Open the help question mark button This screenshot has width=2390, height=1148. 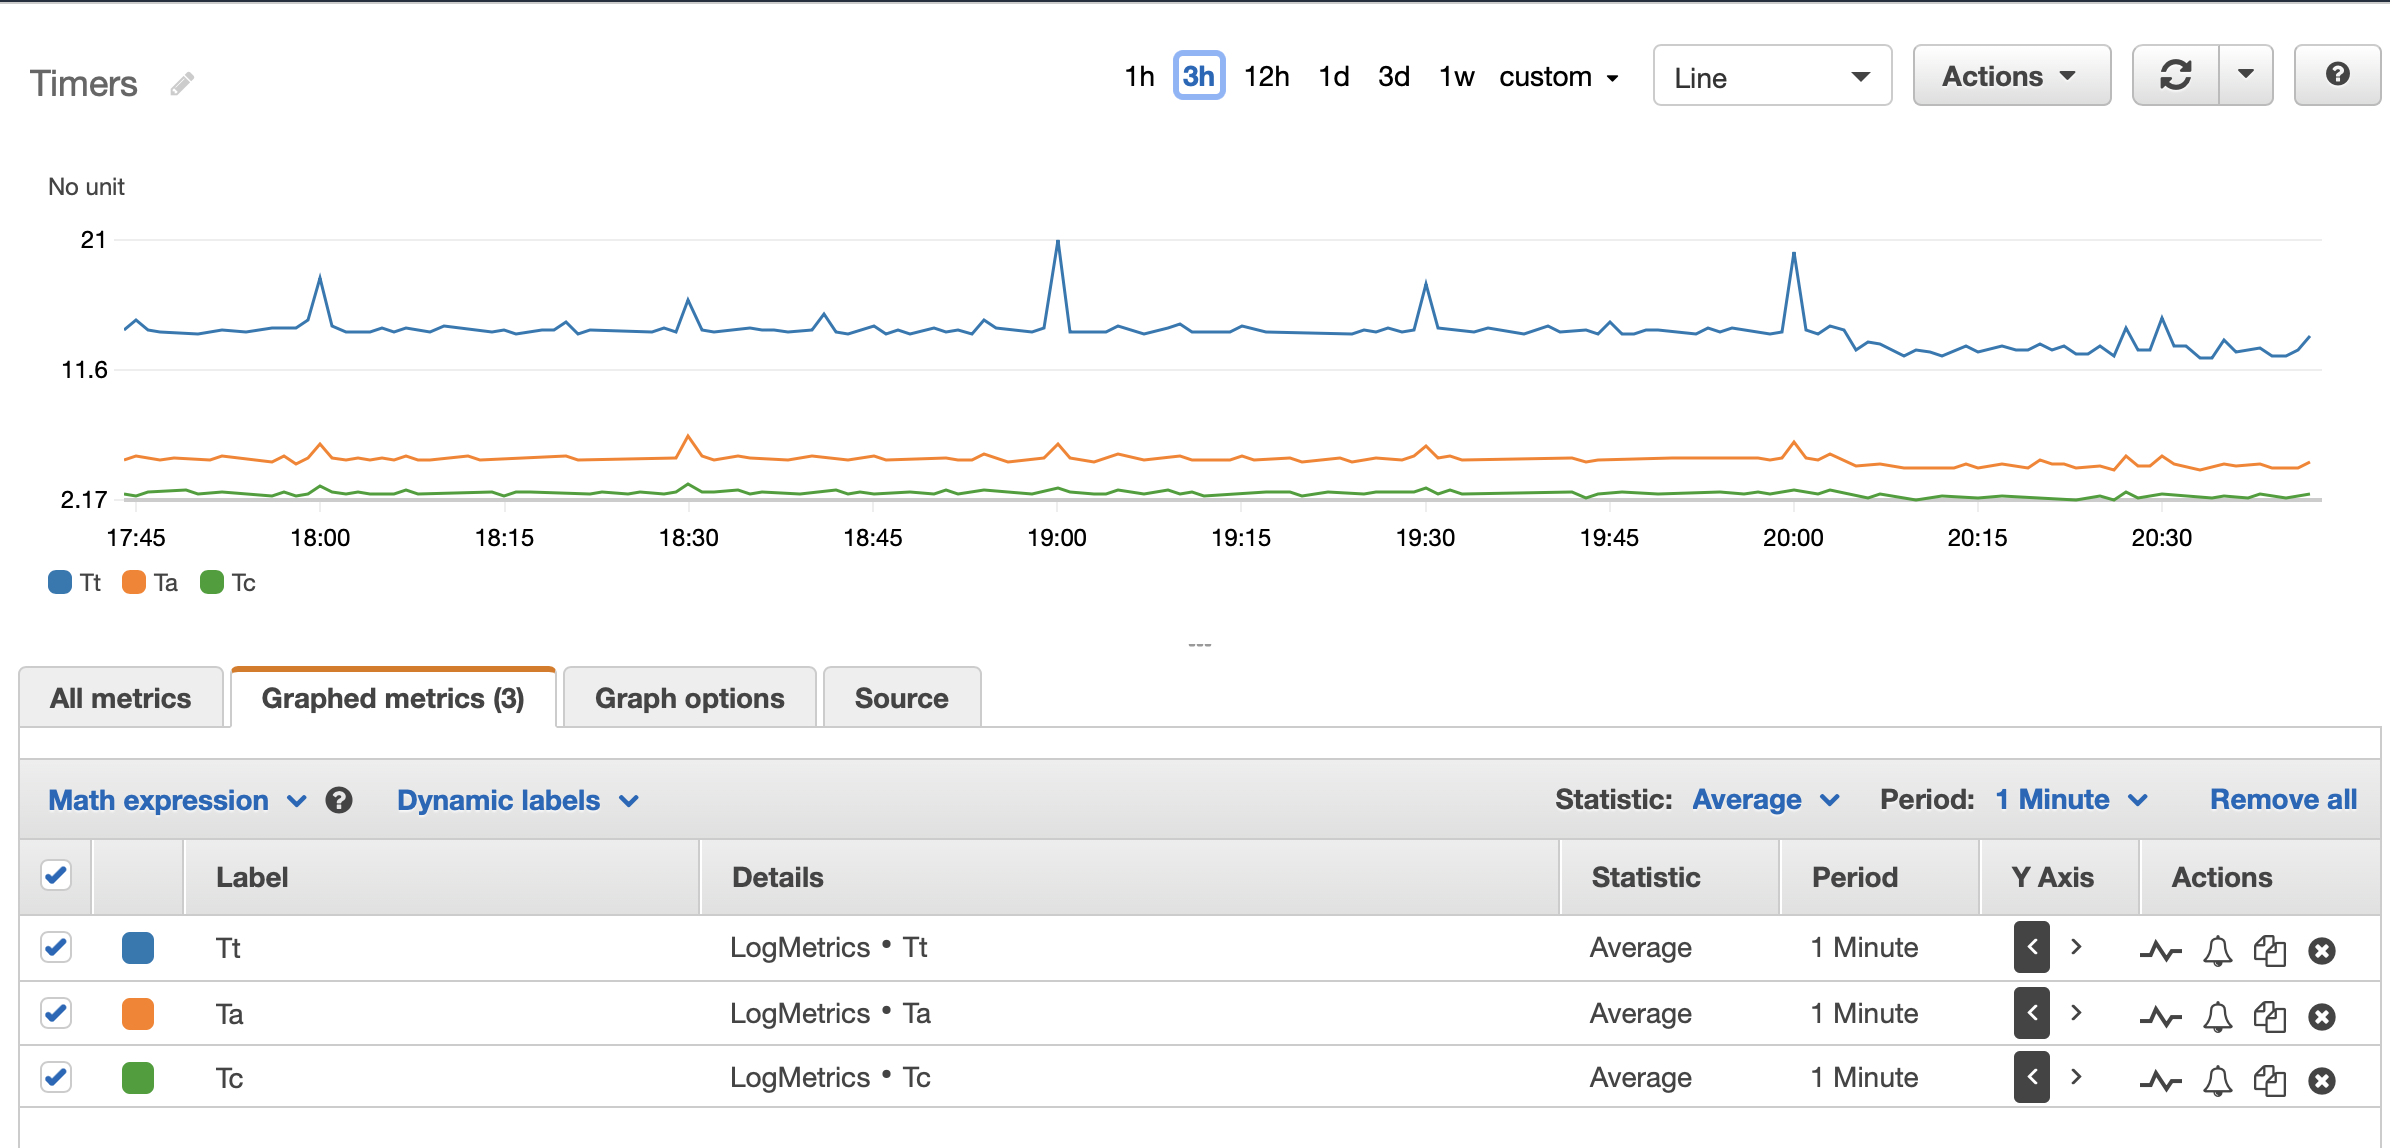point(2337,76)
